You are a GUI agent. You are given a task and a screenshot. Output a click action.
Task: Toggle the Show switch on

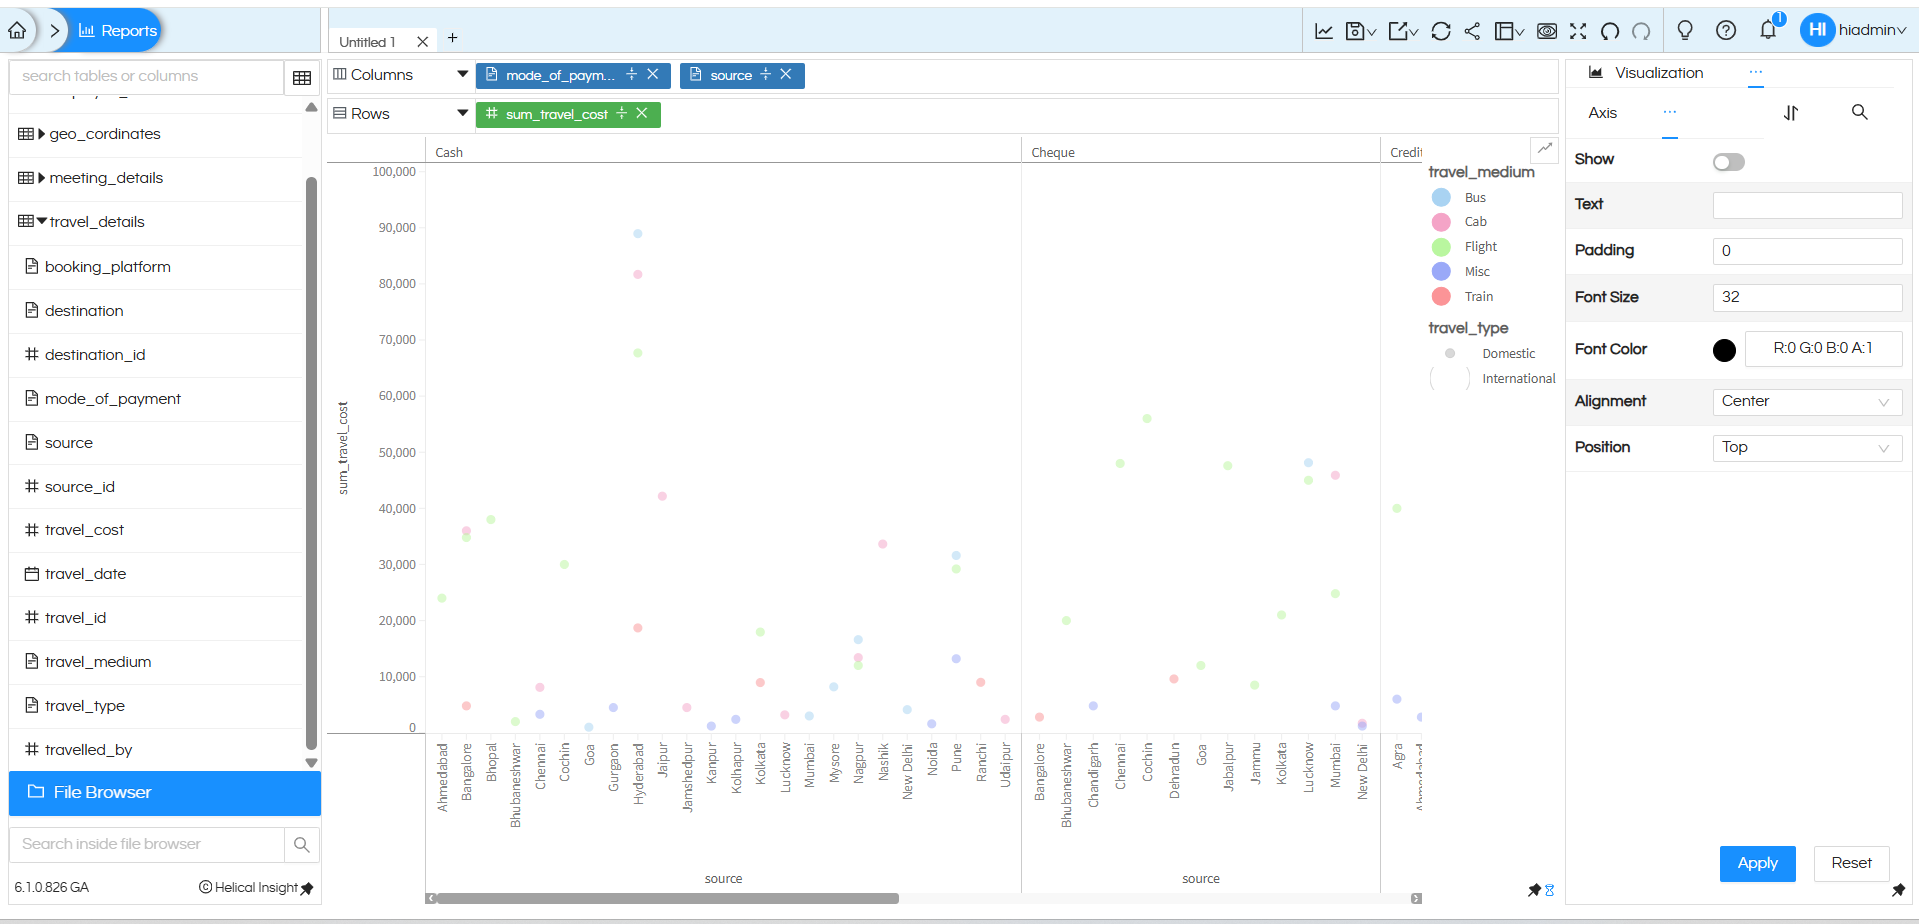[x=1728, y=162]
